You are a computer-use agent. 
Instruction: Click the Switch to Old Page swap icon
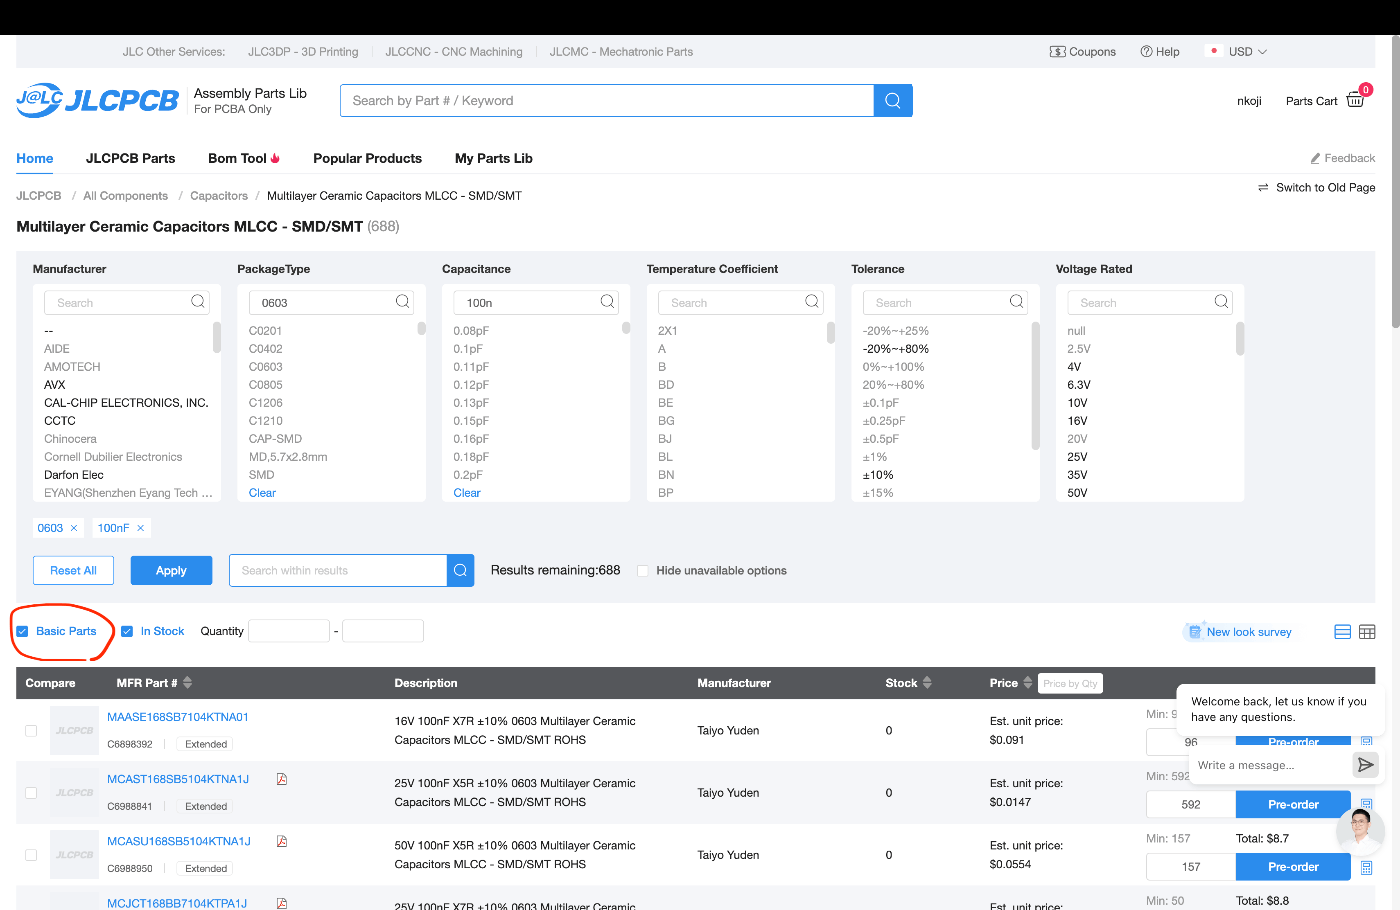click(1263, 187)
